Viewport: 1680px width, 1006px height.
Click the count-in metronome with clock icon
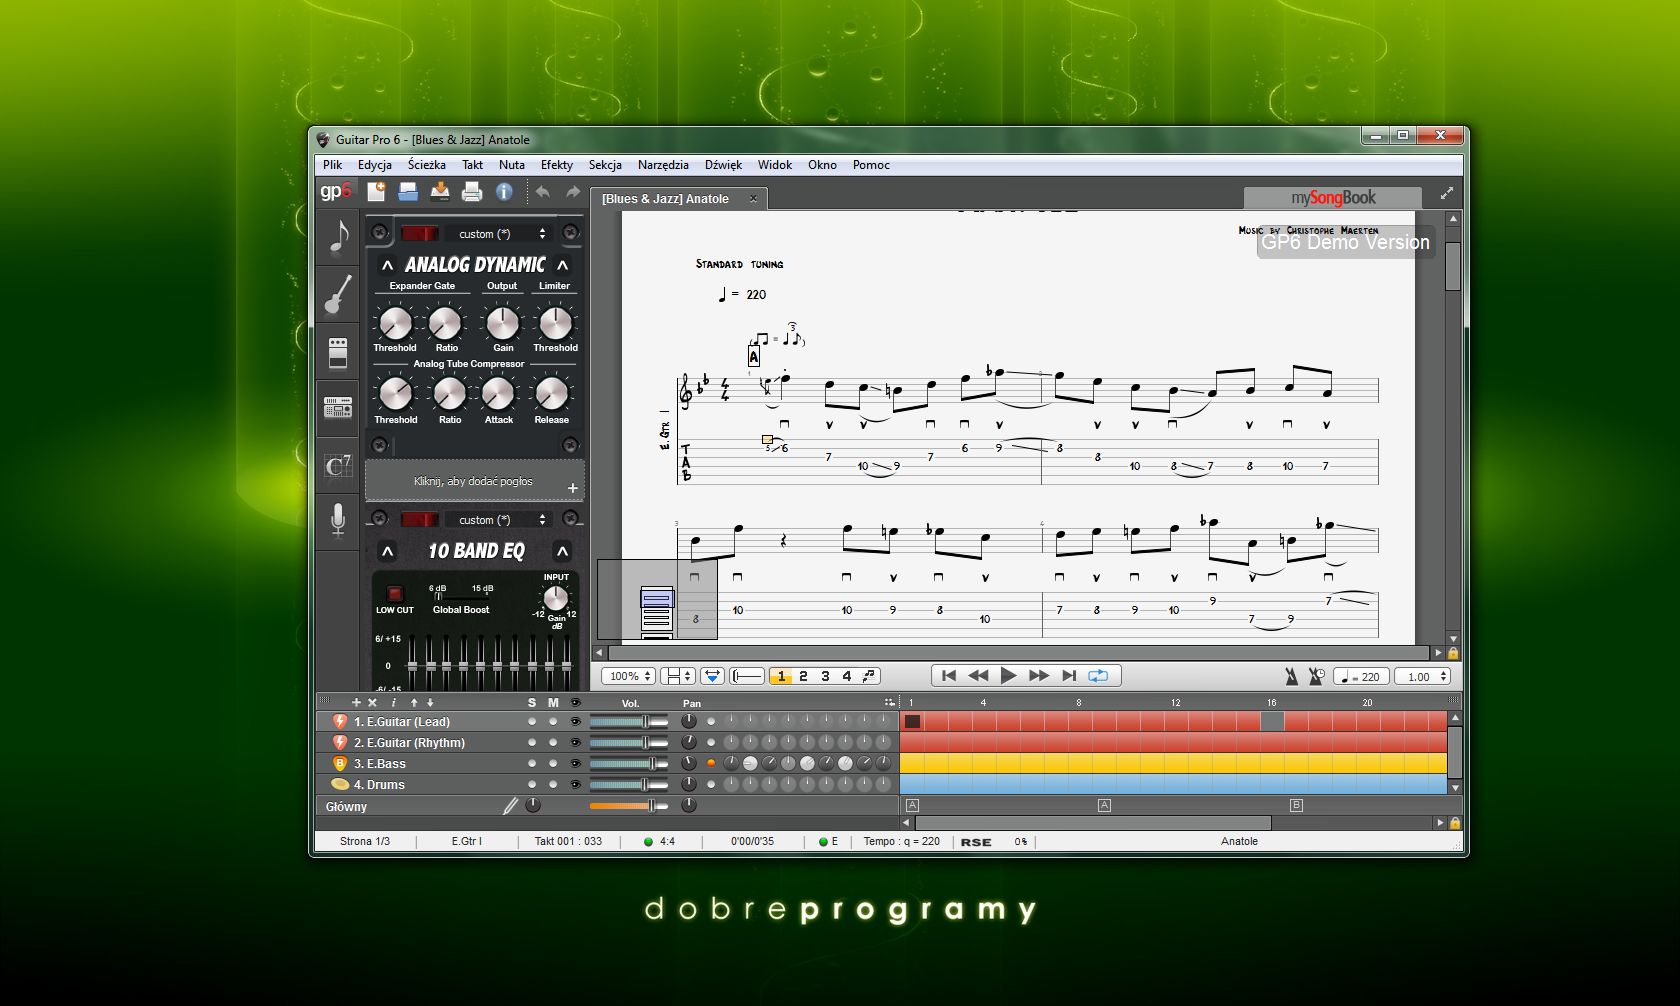point(1317,676)
